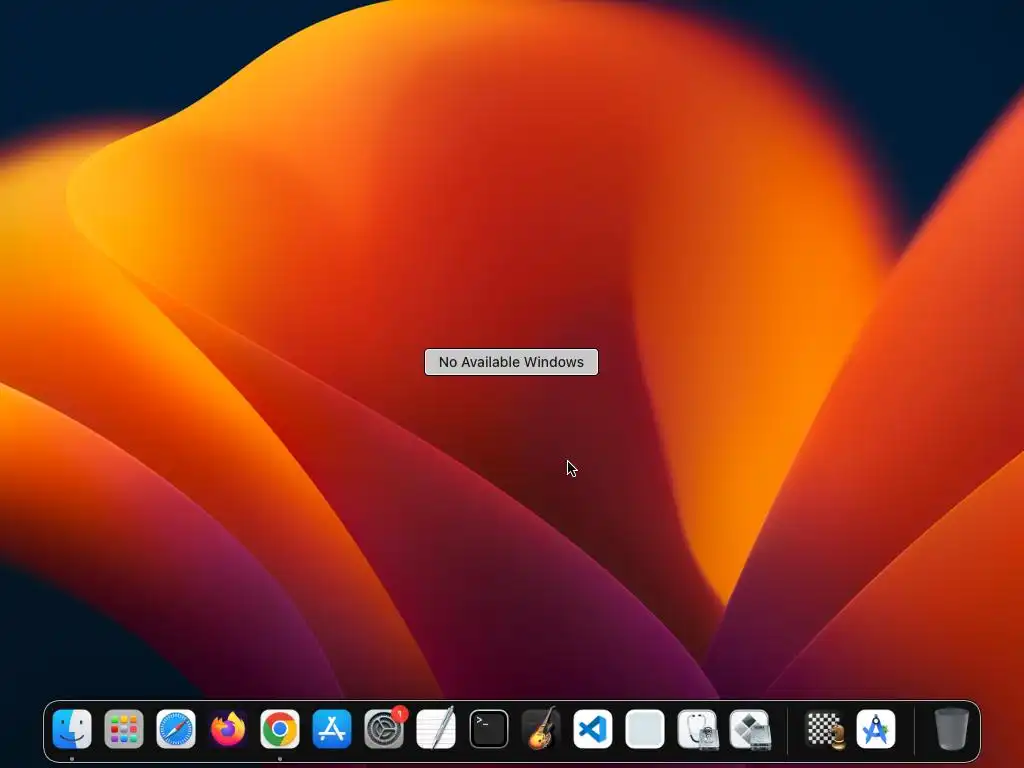
Task: Open System Settings with the update badge
Action: [x=384, y=729]
